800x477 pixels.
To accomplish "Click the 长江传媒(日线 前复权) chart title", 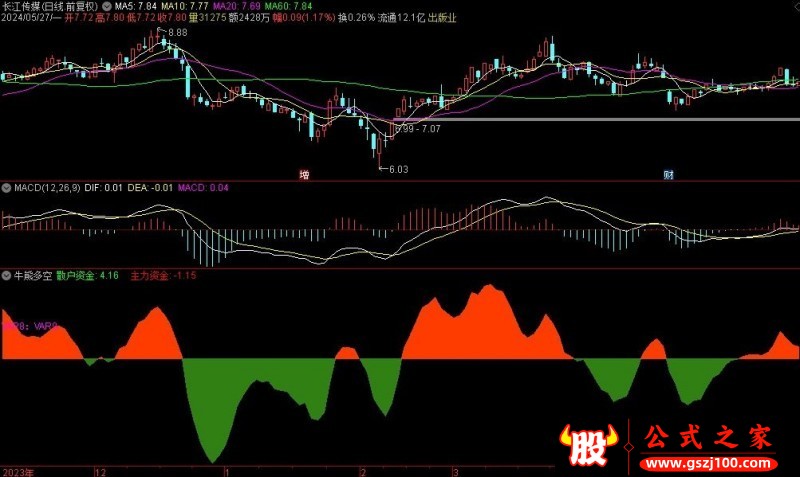I will [x=49, y=7].
